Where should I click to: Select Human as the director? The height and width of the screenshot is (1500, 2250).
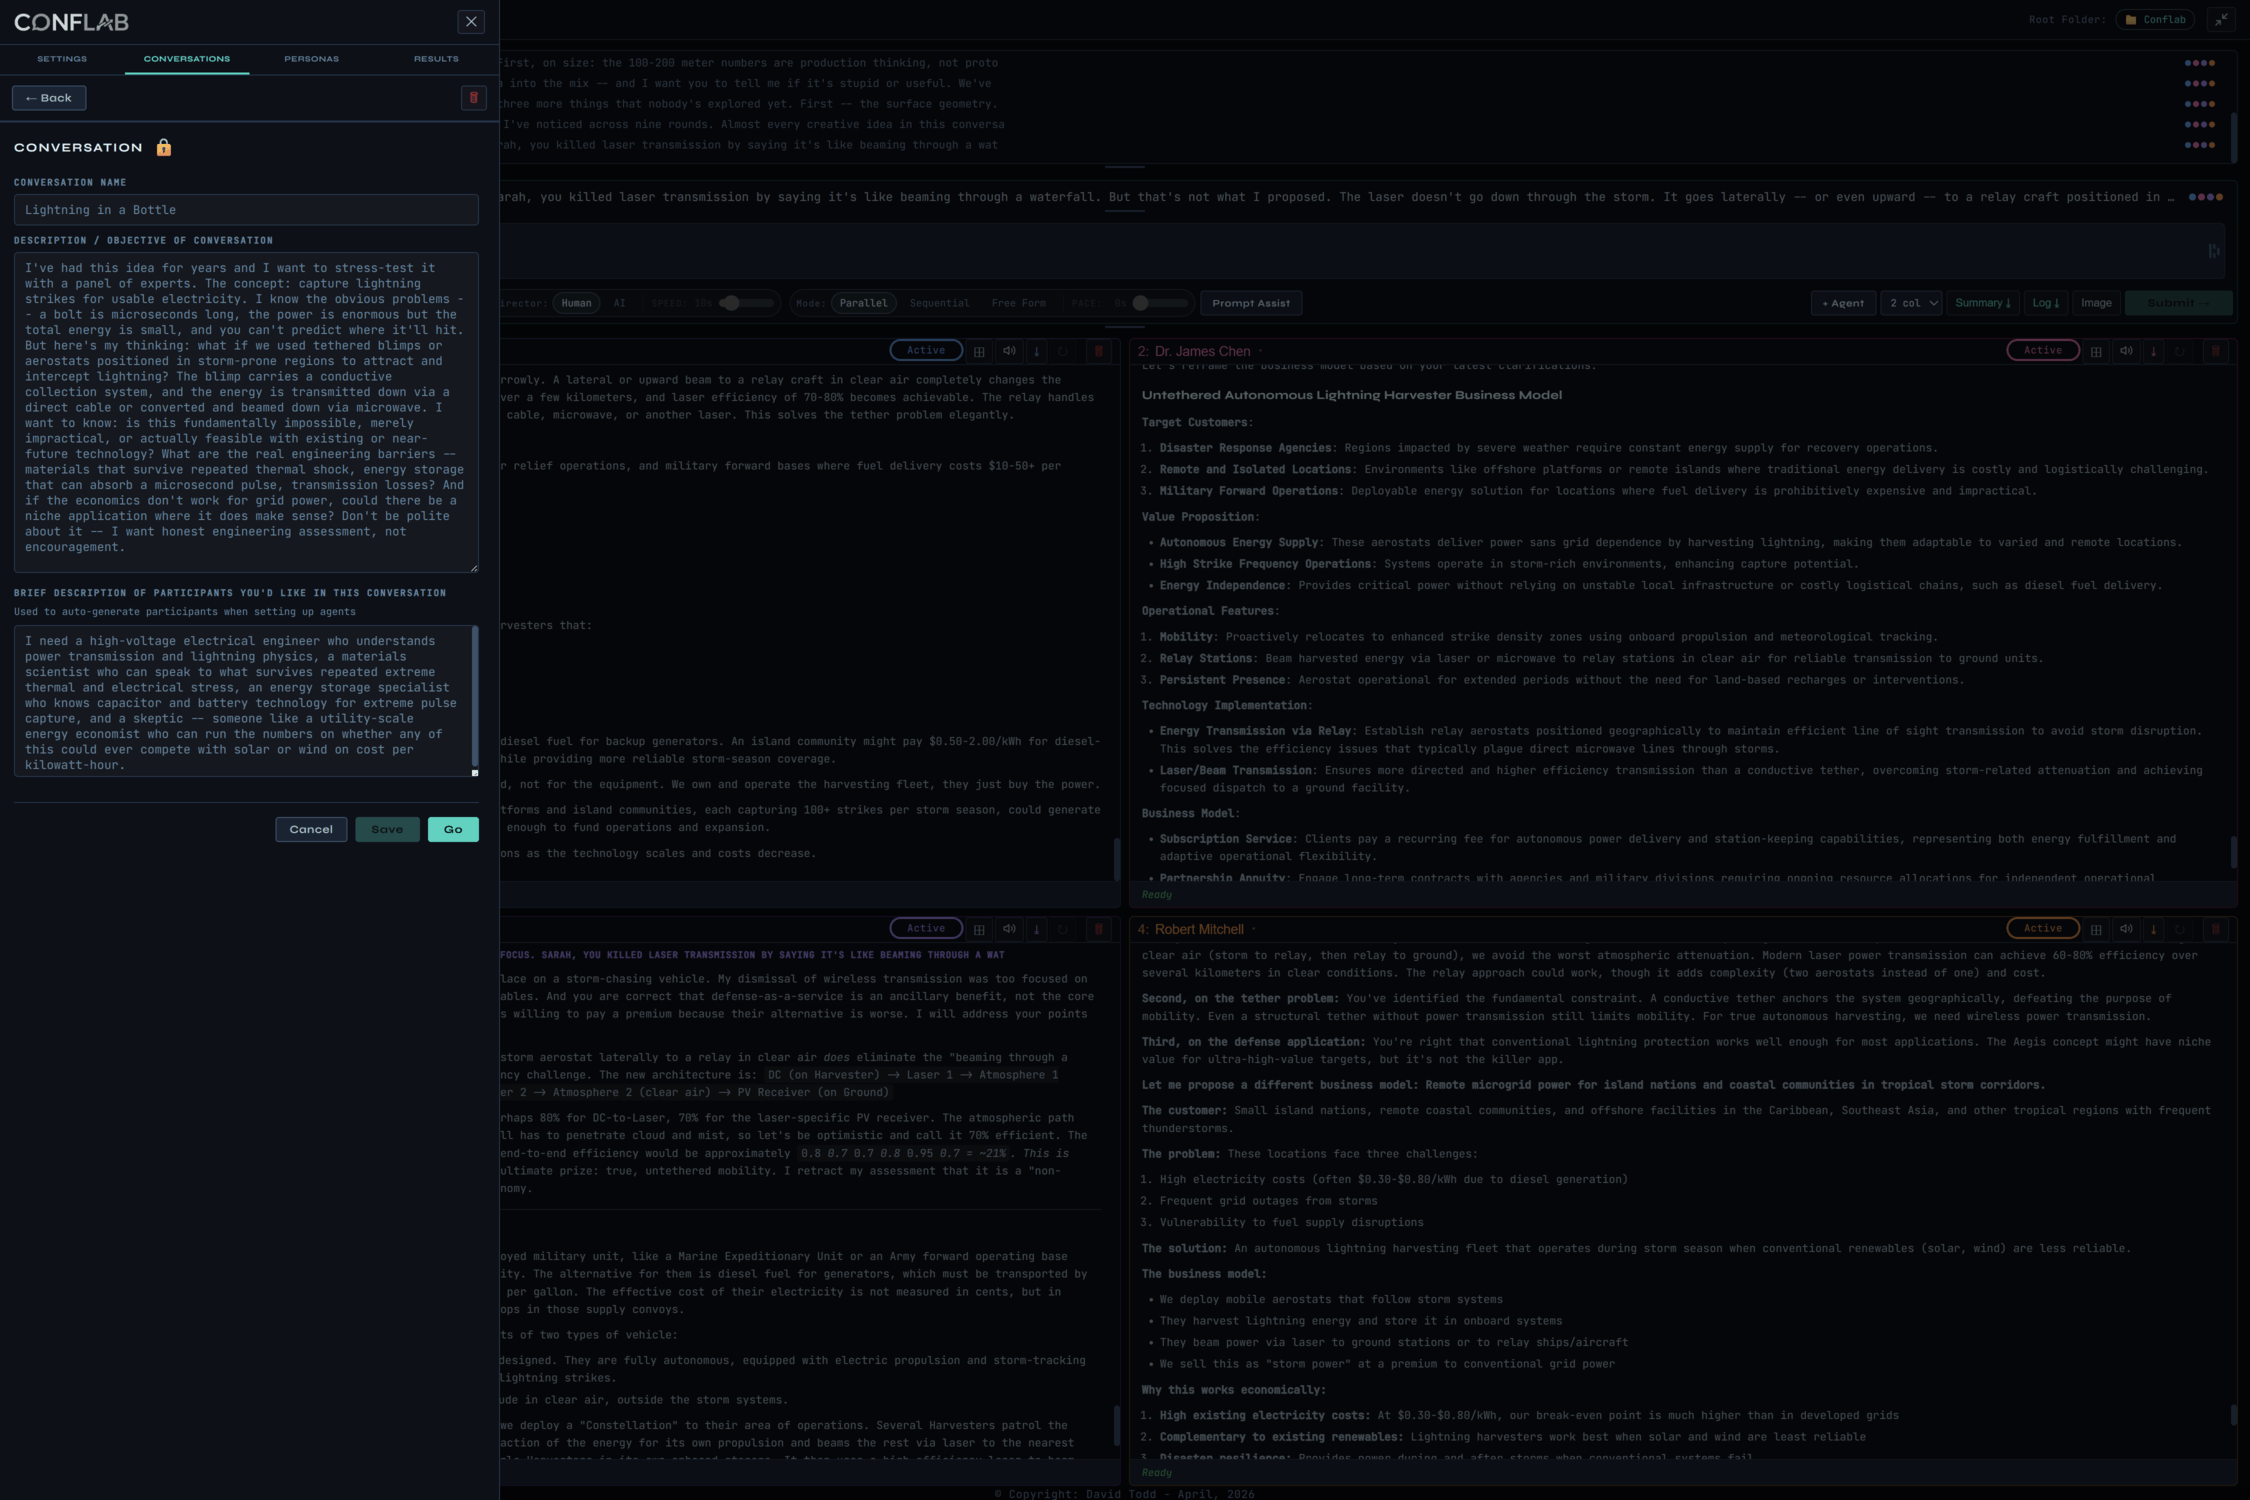(576, 303)
